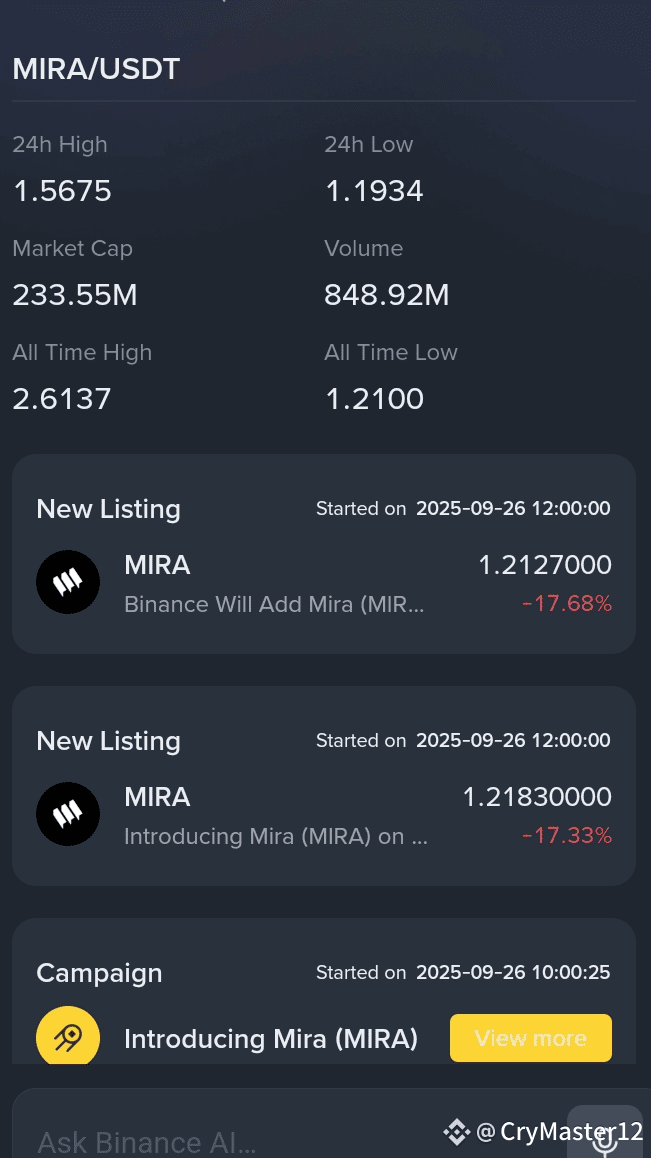Click the -17.33% change in second listing

point(567,836)
